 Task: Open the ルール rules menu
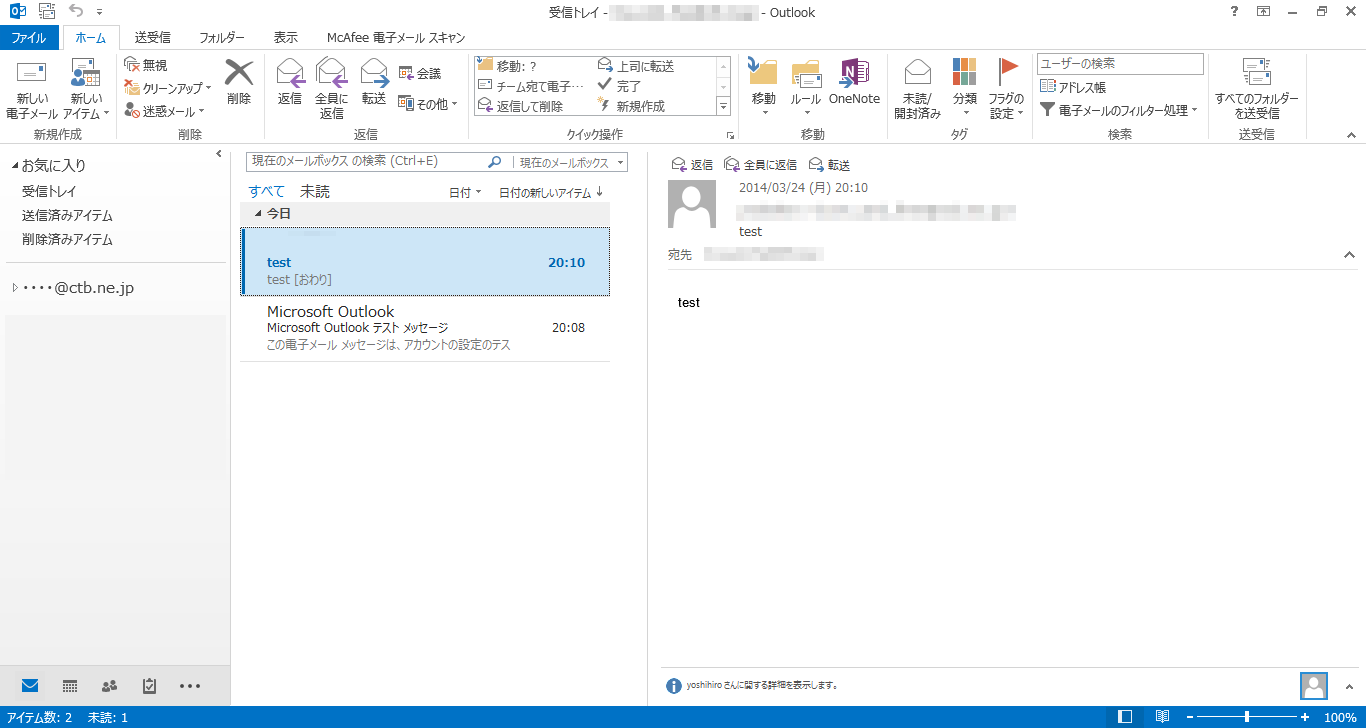pyautogui.click(x=805, y=88)
